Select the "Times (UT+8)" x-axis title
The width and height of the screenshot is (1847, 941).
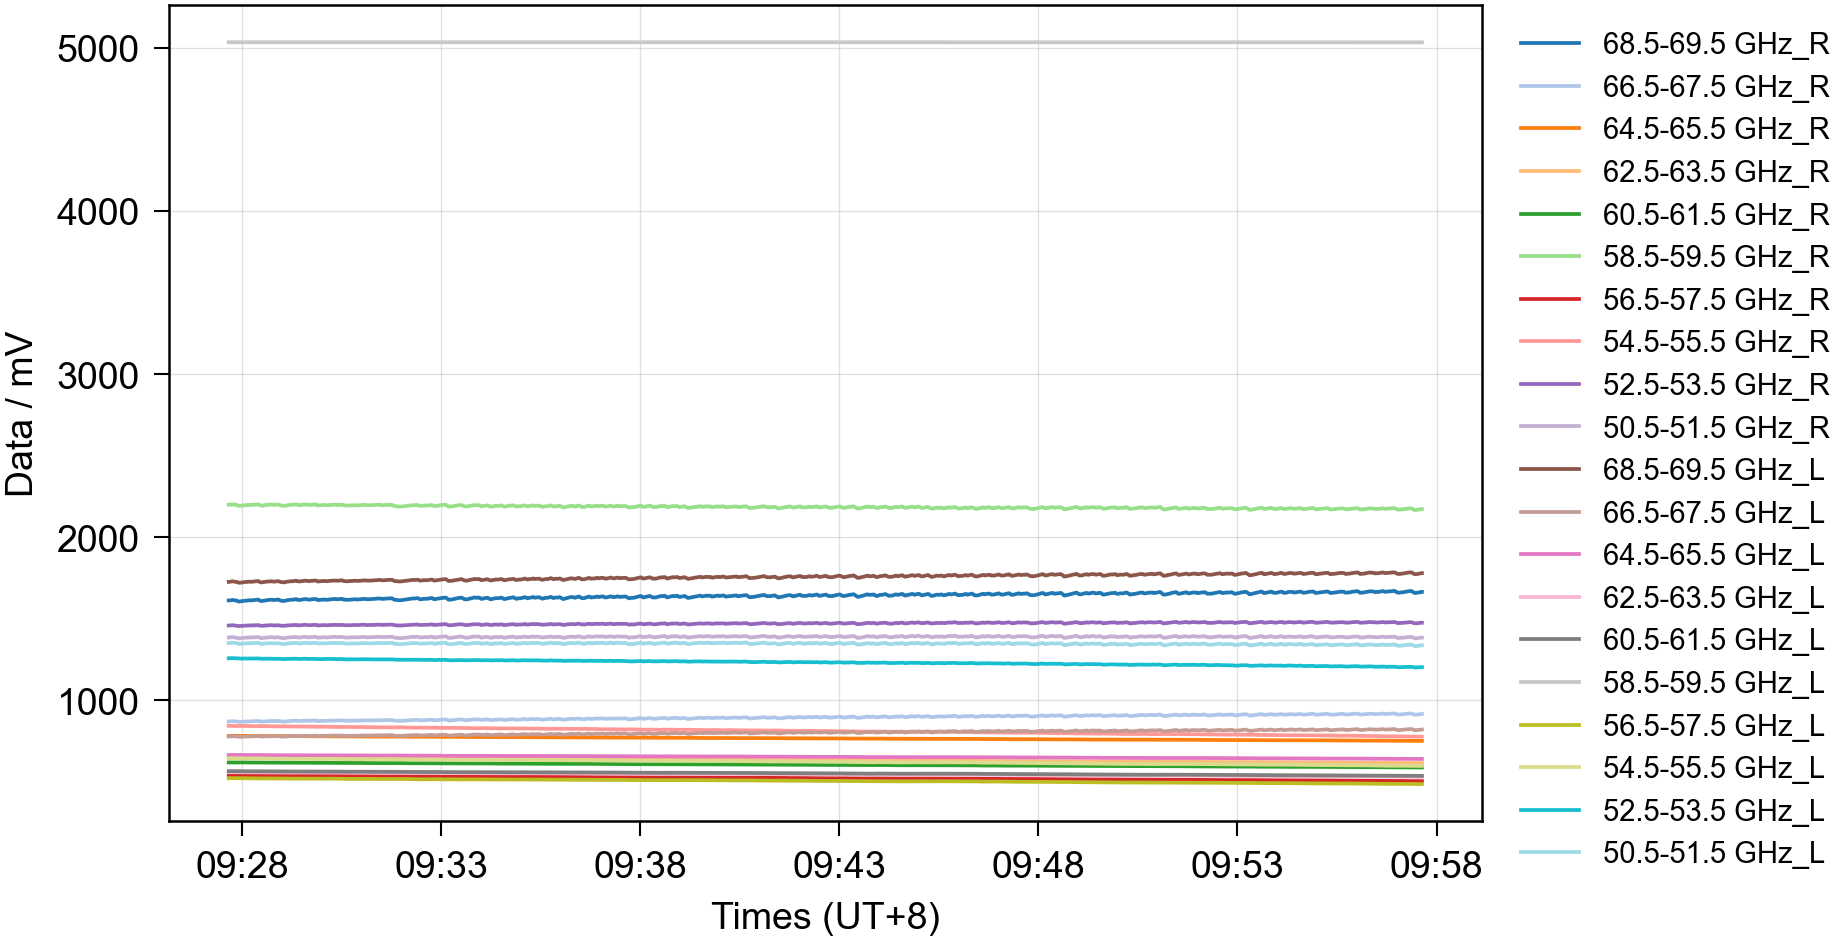tap(825, 916)
